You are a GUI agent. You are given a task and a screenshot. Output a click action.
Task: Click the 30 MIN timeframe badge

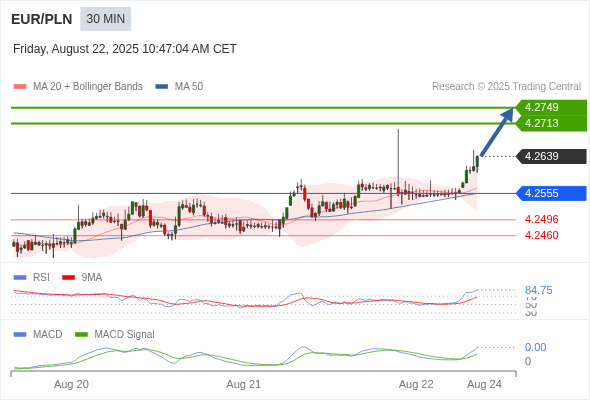105,19
